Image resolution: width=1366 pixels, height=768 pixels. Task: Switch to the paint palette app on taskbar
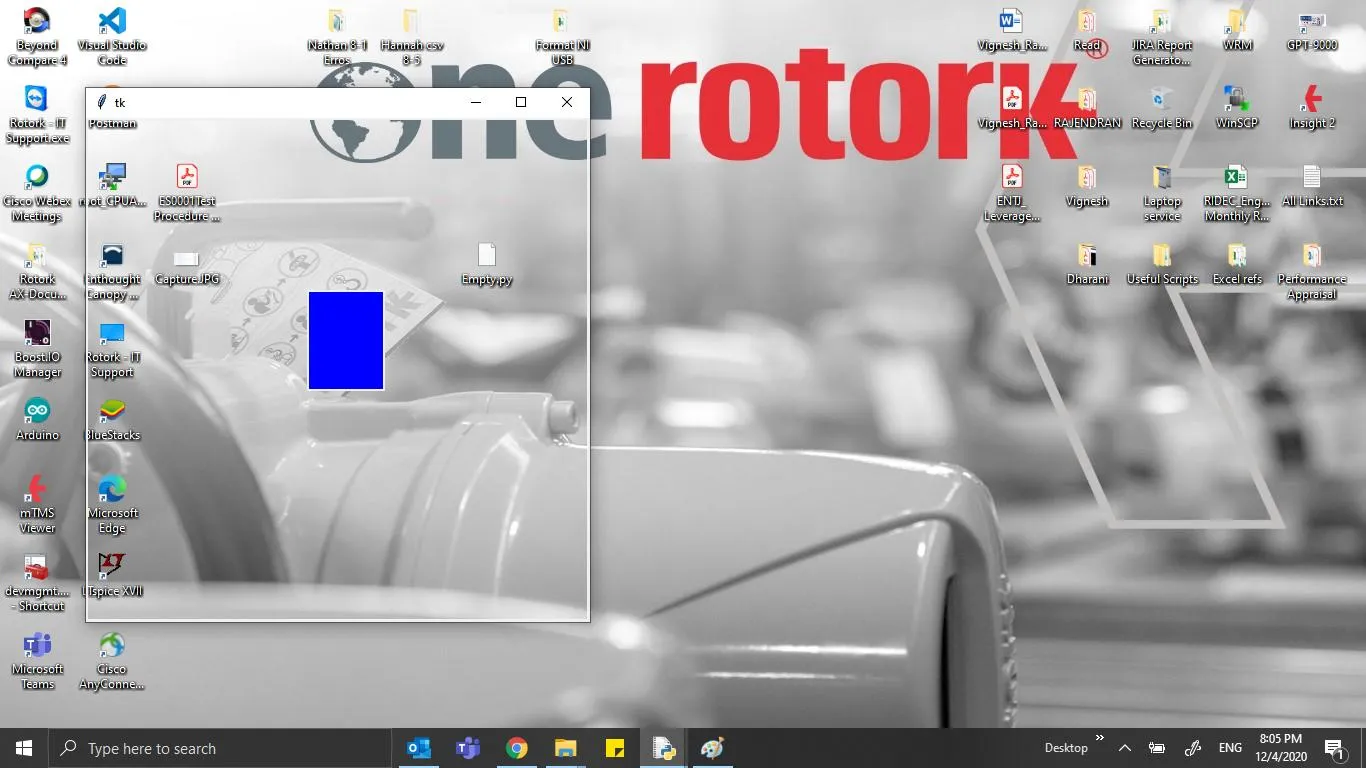click(x=712, y=748)
